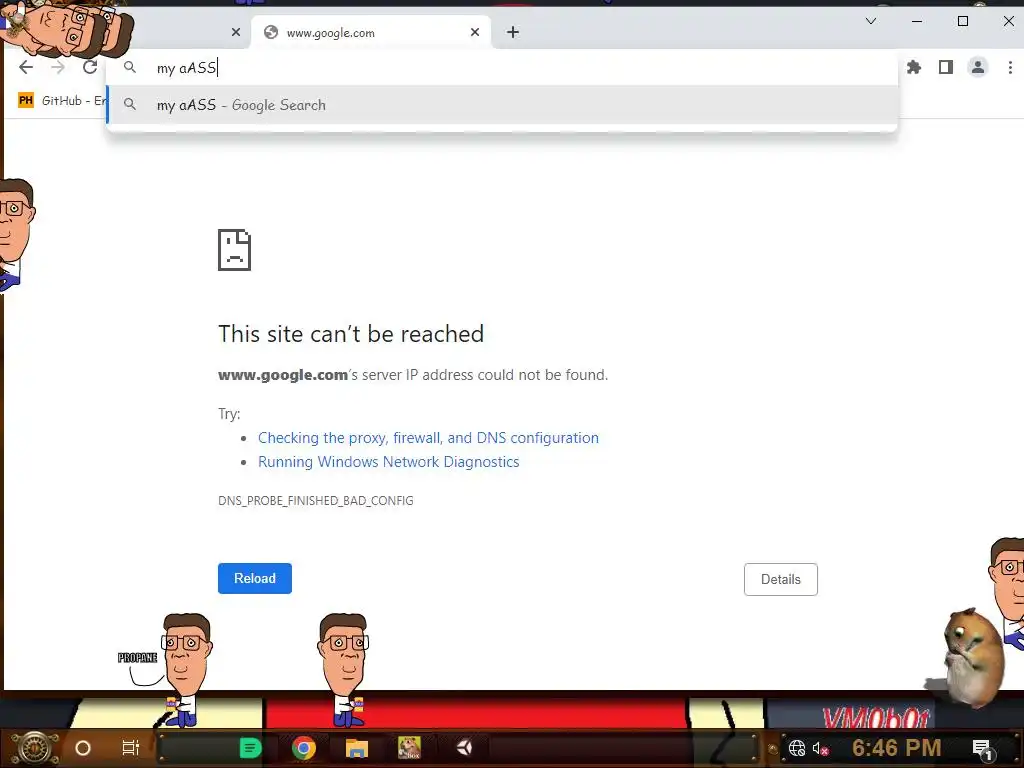Open the hamster Box app in taskbar

coord(409,748)
